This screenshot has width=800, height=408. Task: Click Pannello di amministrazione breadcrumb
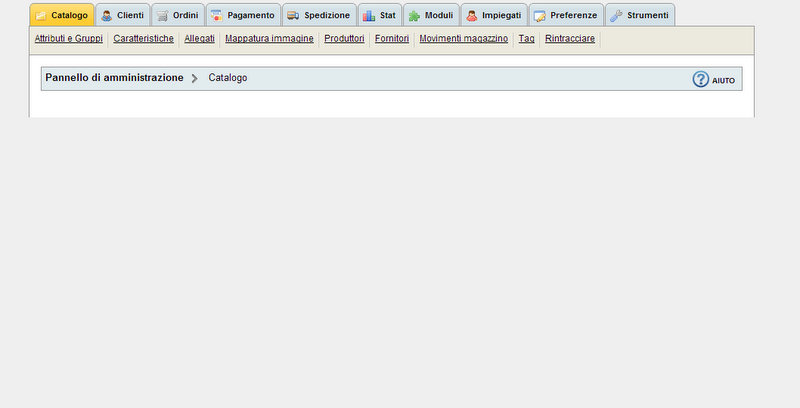(x=114, y=78)
